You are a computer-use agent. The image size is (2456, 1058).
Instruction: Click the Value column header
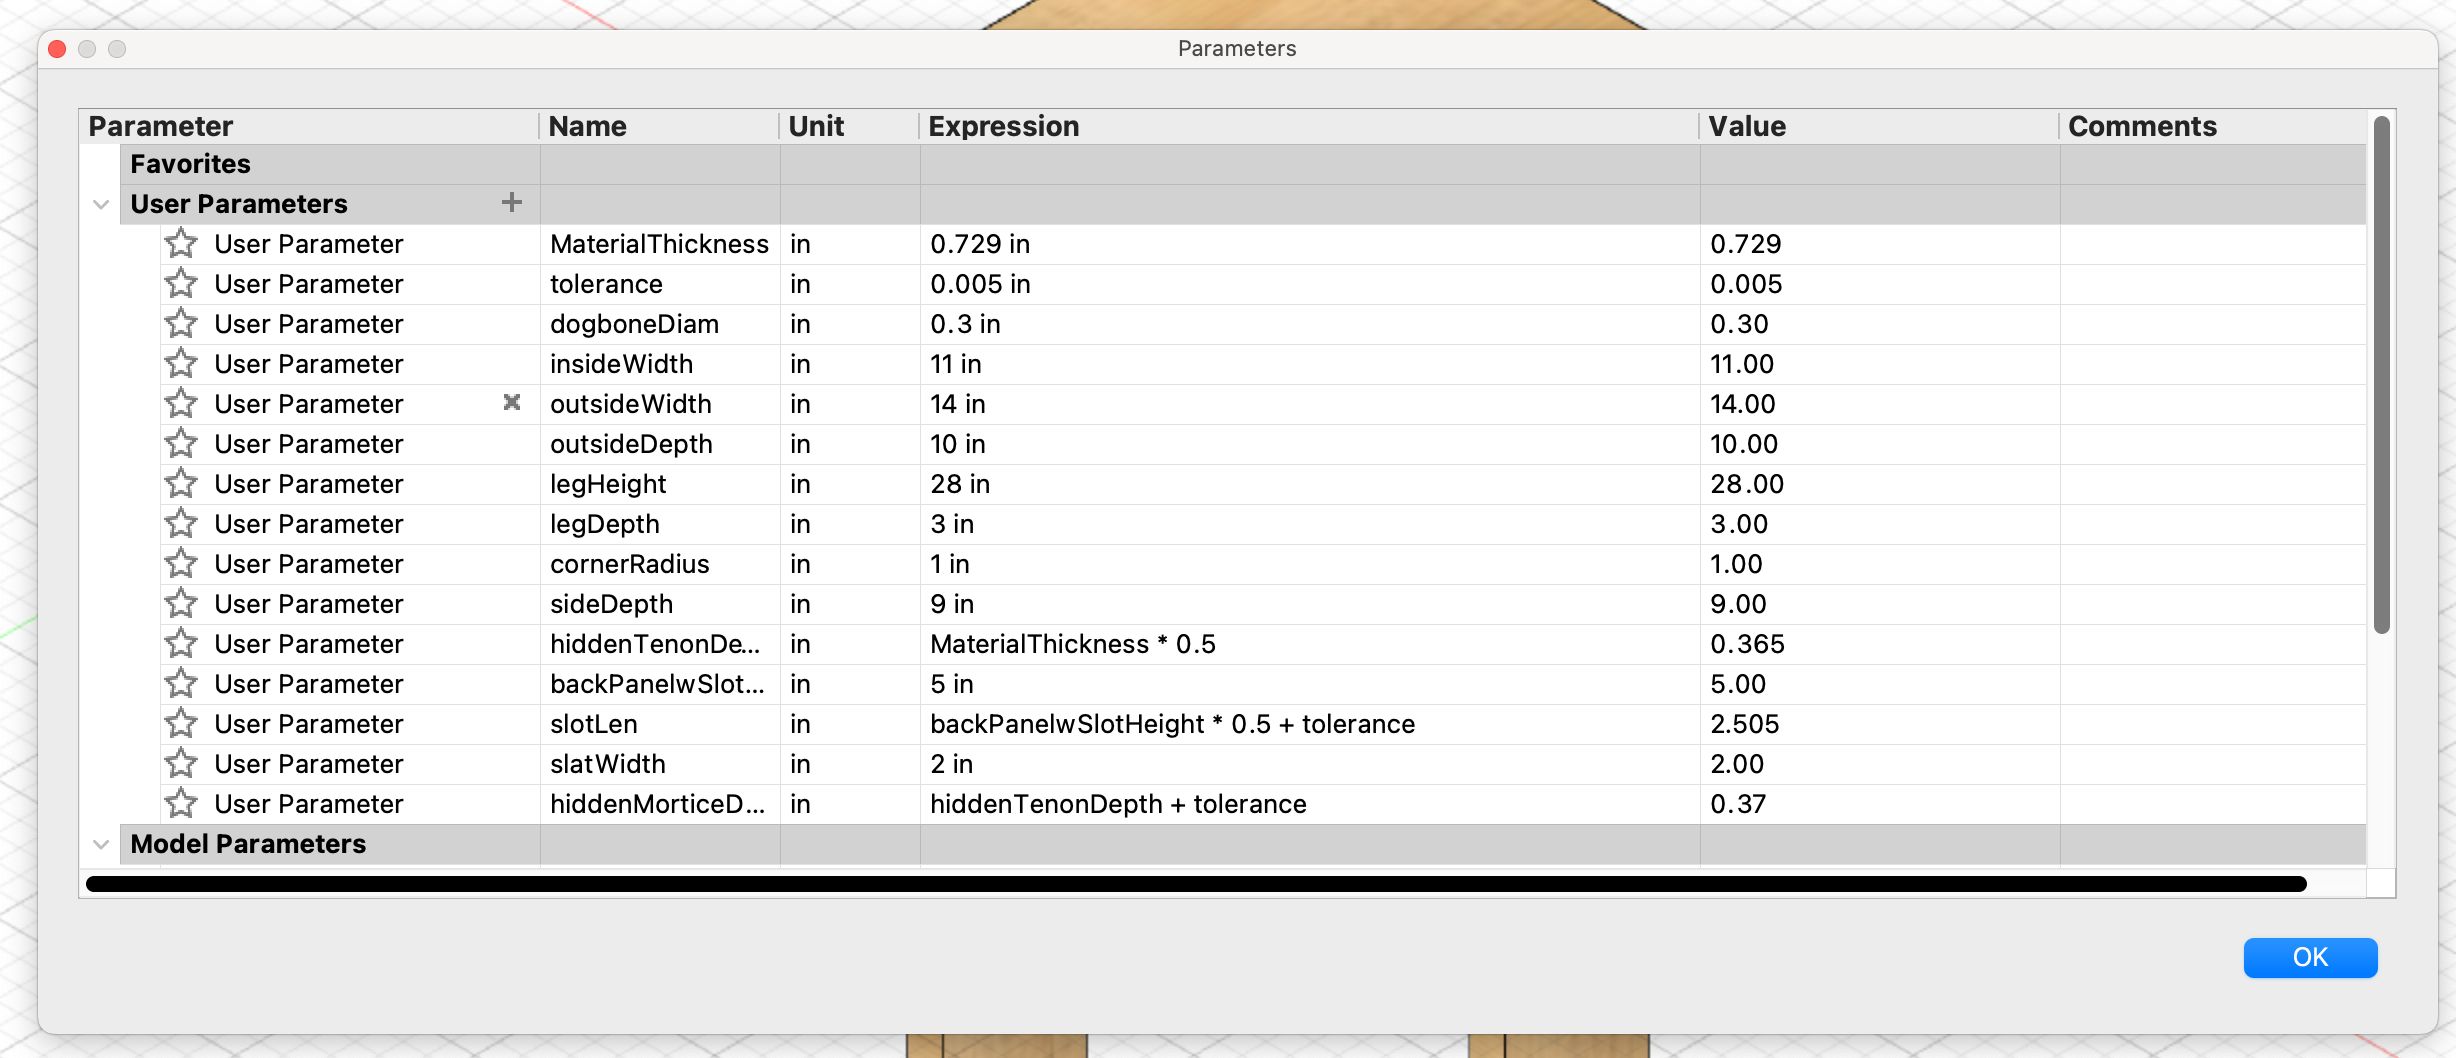coord(1748,126)
